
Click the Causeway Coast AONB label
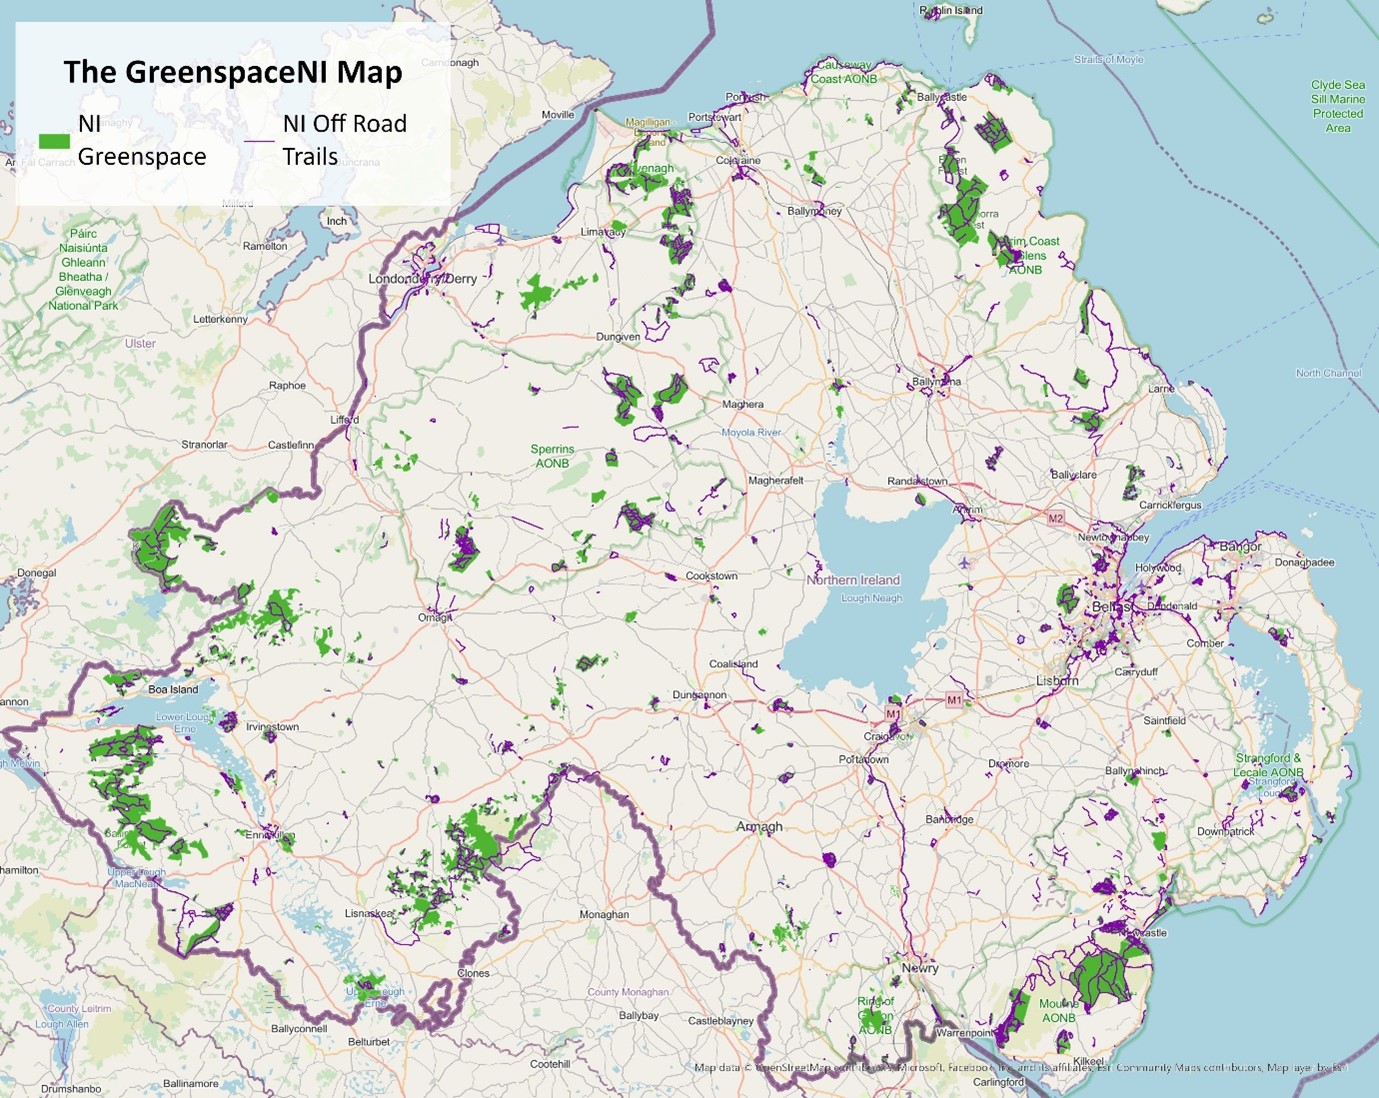coord(844,72)
